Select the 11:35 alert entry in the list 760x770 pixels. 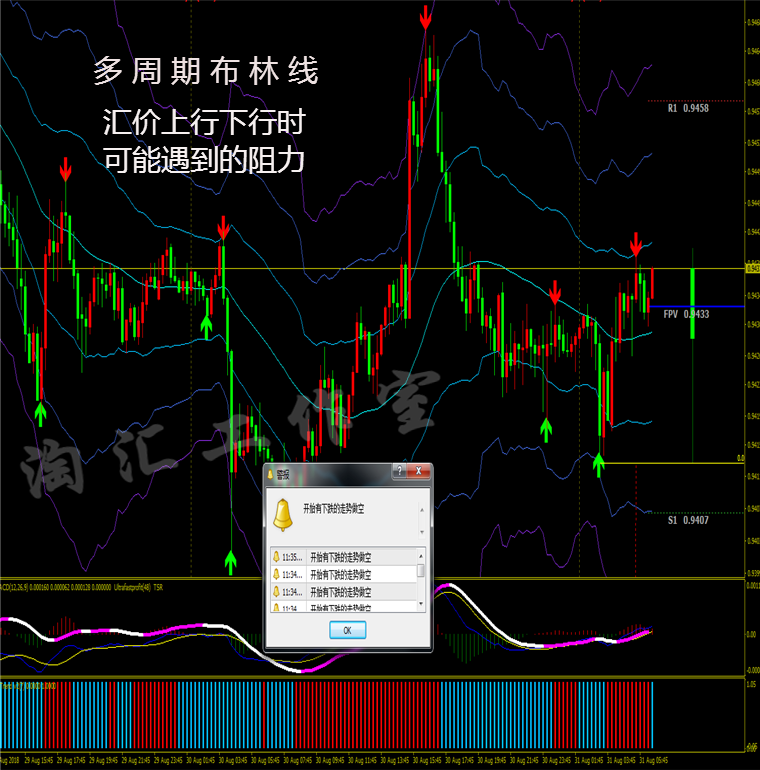344,557
